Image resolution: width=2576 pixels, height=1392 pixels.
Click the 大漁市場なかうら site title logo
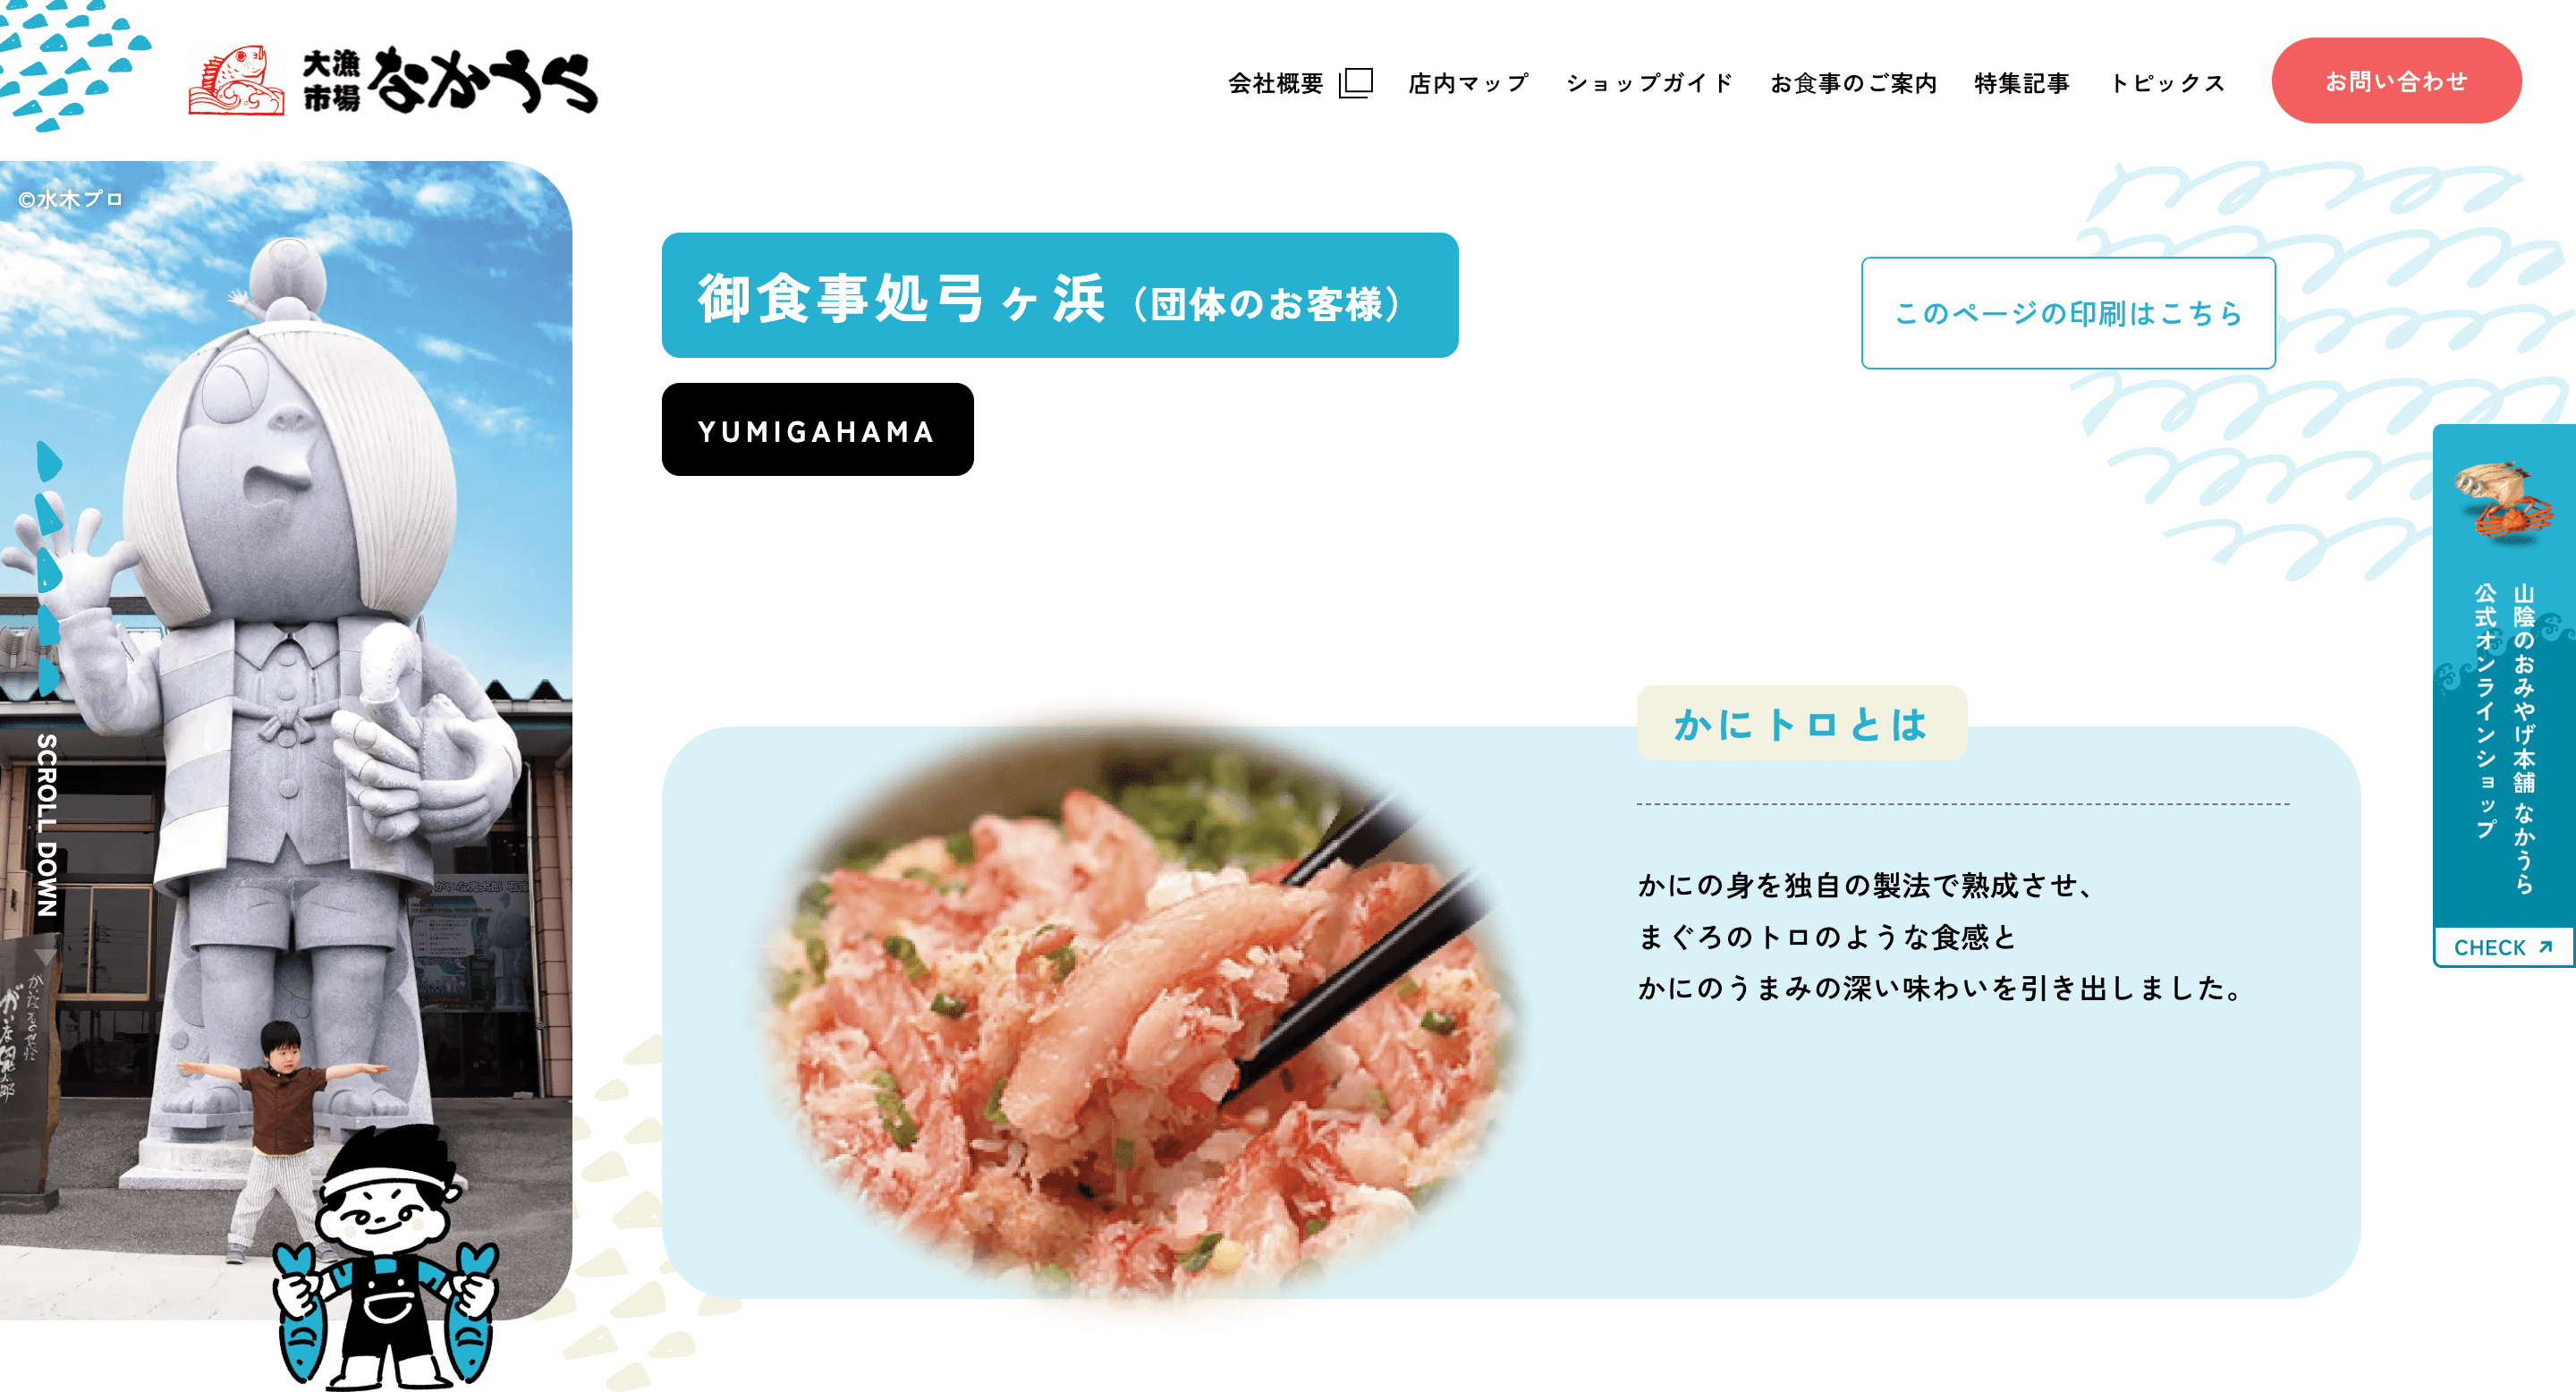coord(393,80)
